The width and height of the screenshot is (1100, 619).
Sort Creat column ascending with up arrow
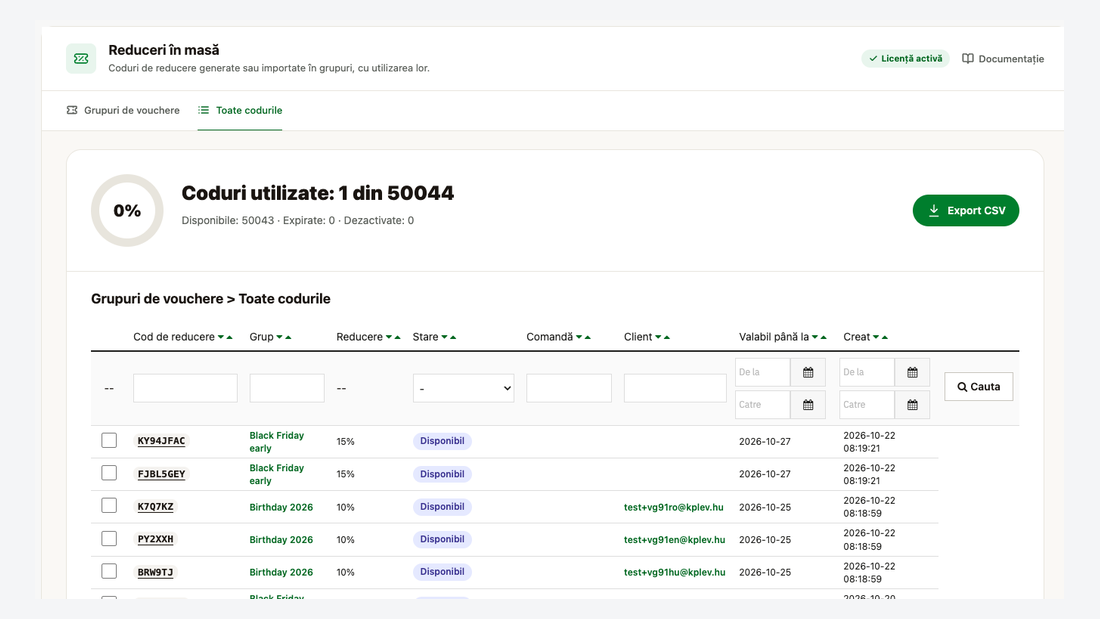click(x=885, y=338)
